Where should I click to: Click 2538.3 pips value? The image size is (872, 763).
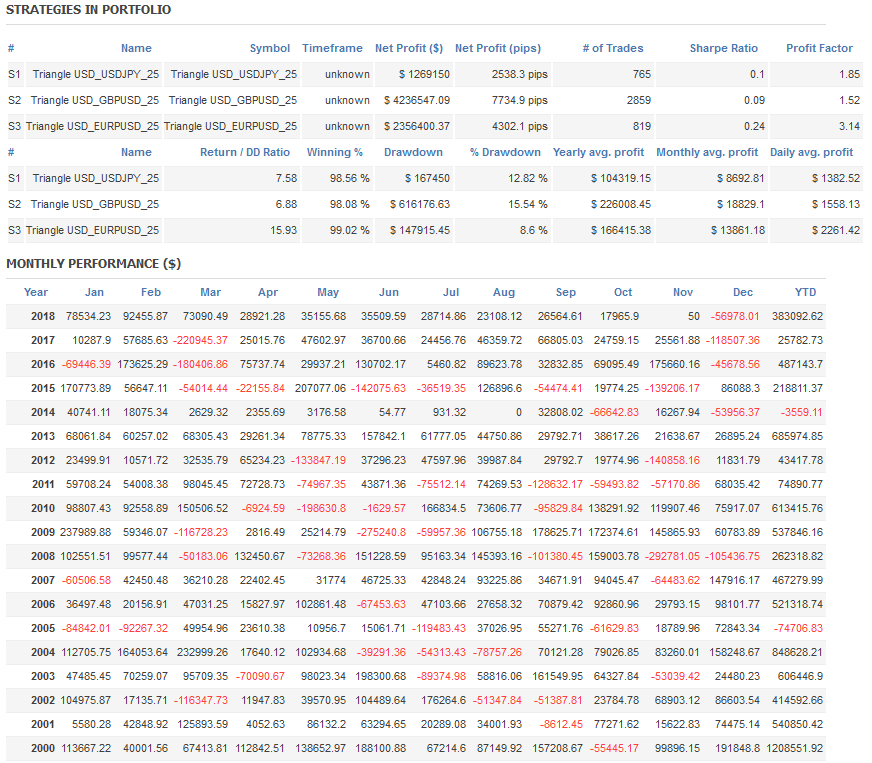(x=519, y=75)
